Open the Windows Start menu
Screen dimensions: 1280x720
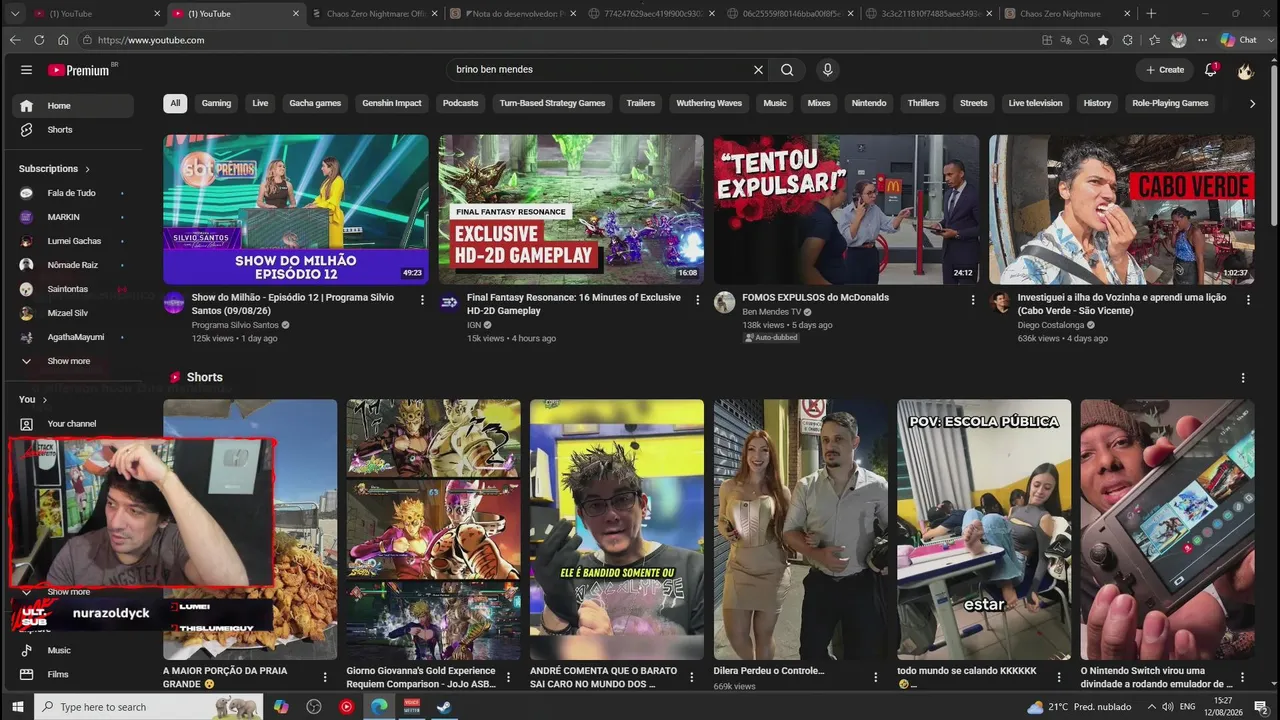point(17,707)
